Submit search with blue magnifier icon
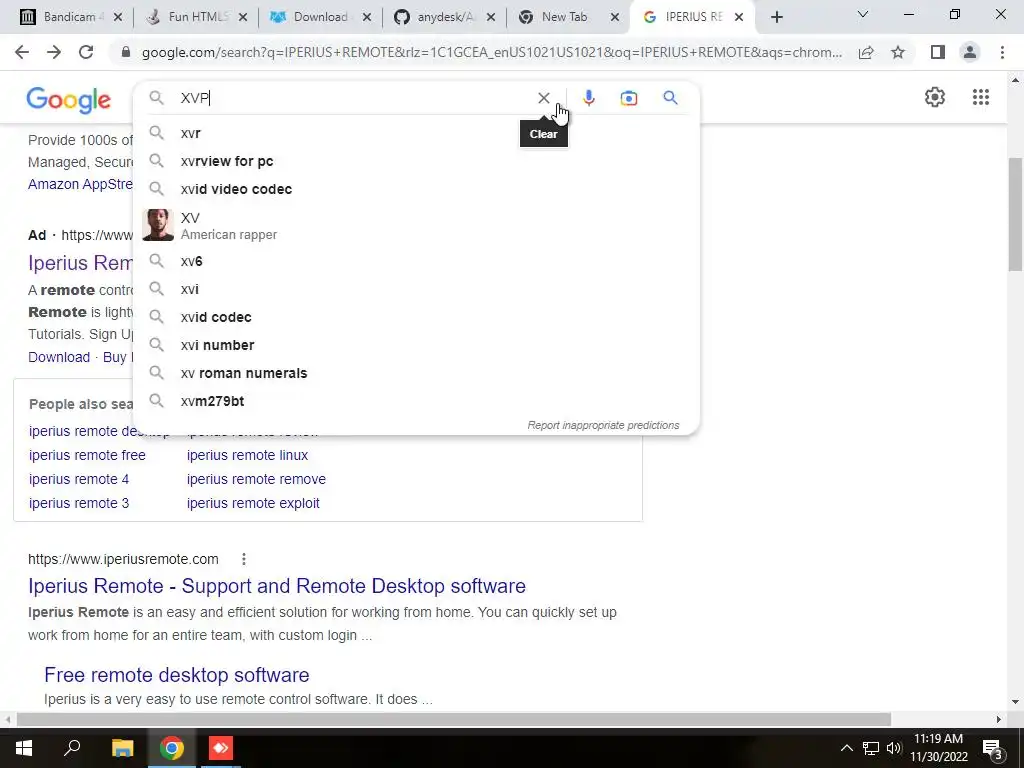This screenshot has width=1024, height=768. 670,98
